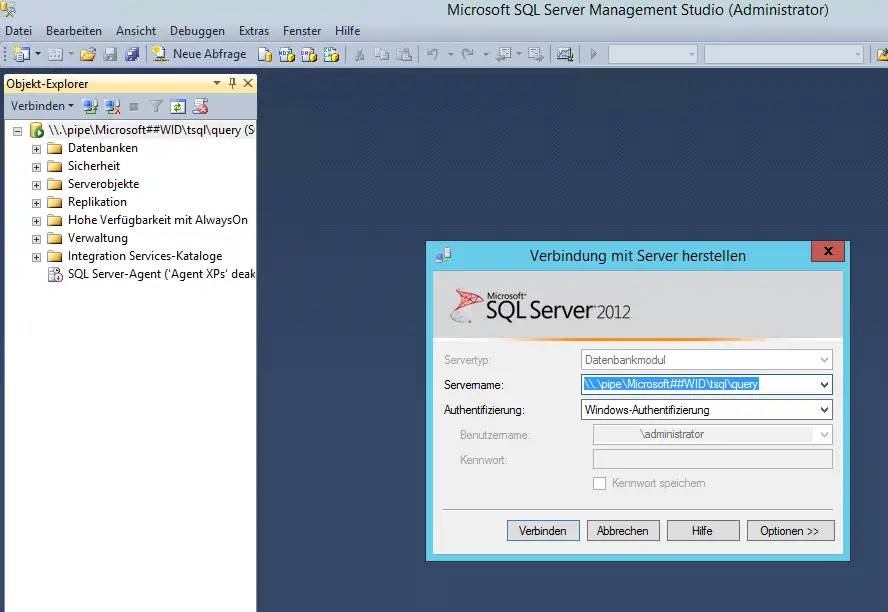Click the Navigate Forward icon
The width and height of the screenshot is (888, 612).
pyautogui.click(x=536, y=54)
